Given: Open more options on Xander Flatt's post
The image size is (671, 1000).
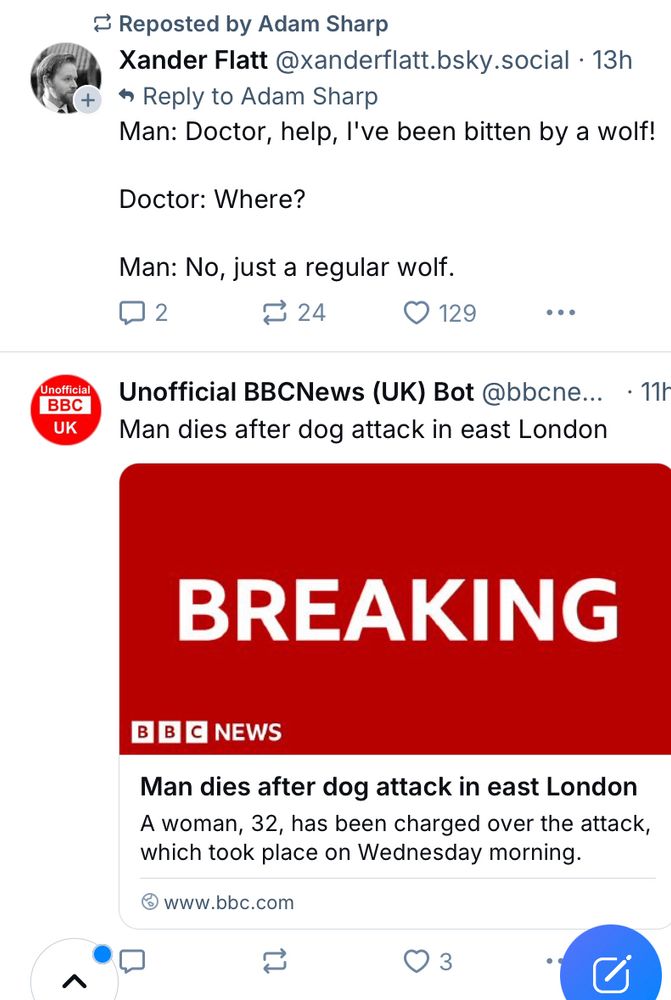Looking at the screenshot, I should click(561, 313).
